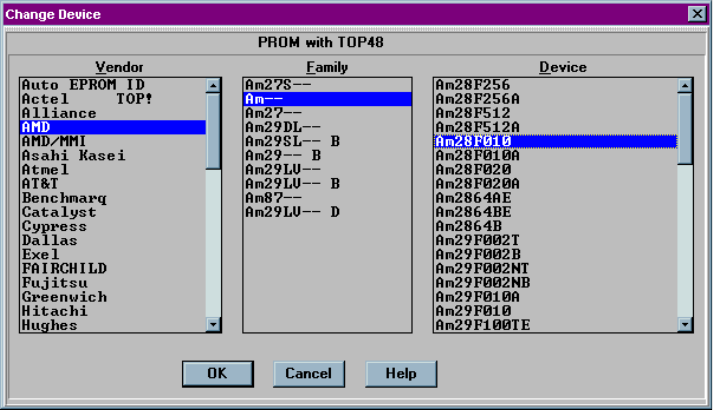Select vendor Exel
The width and height of the screenshot is (713, 410).
(x=113, y=255)
